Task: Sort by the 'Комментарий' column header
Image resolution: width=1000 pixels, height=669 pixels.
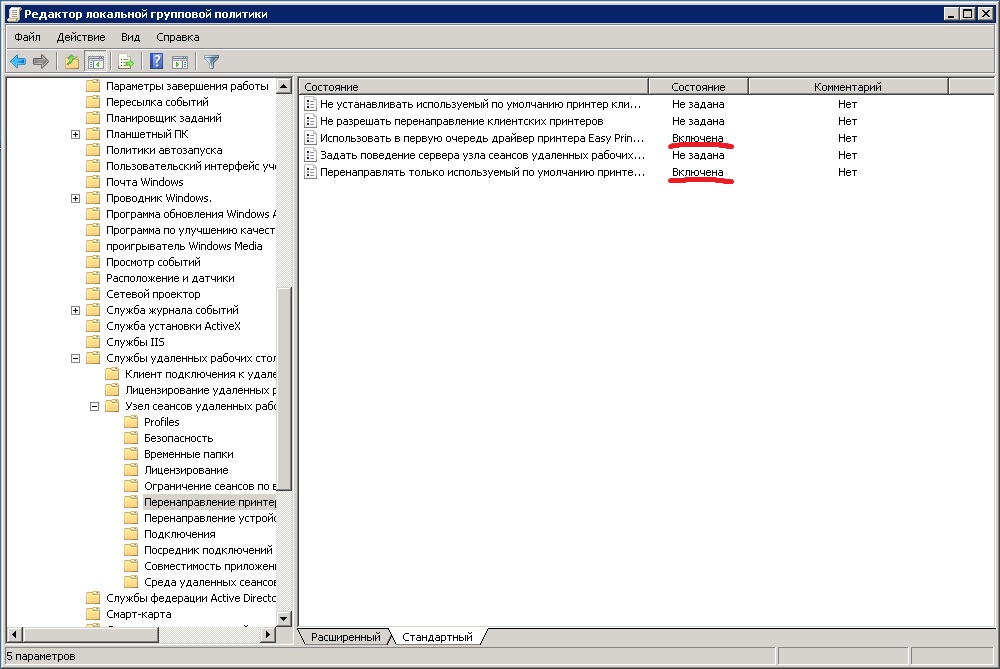Action: click(848, 87)
